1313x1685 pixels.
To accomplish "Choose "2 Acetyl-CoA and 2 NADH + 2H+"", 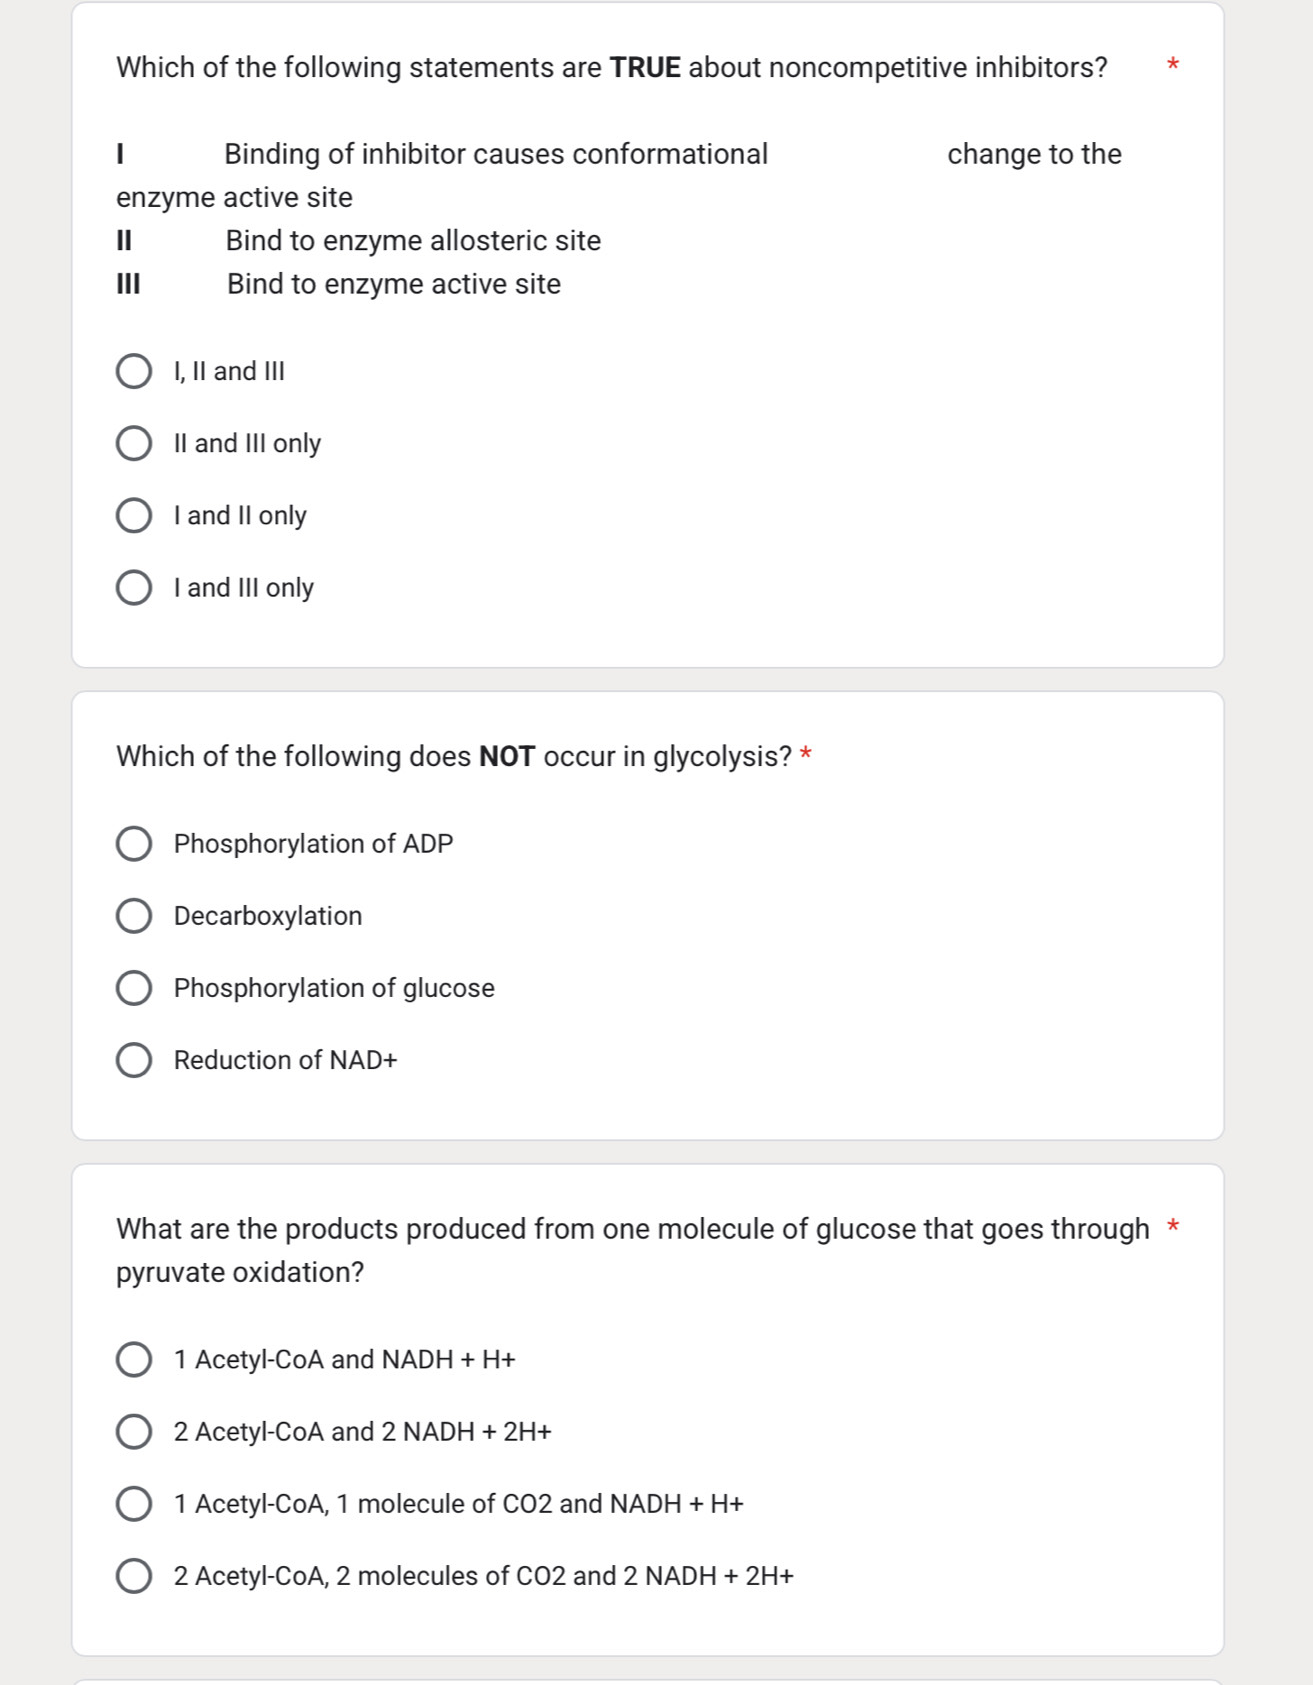I will click(x=135, y=1431).
